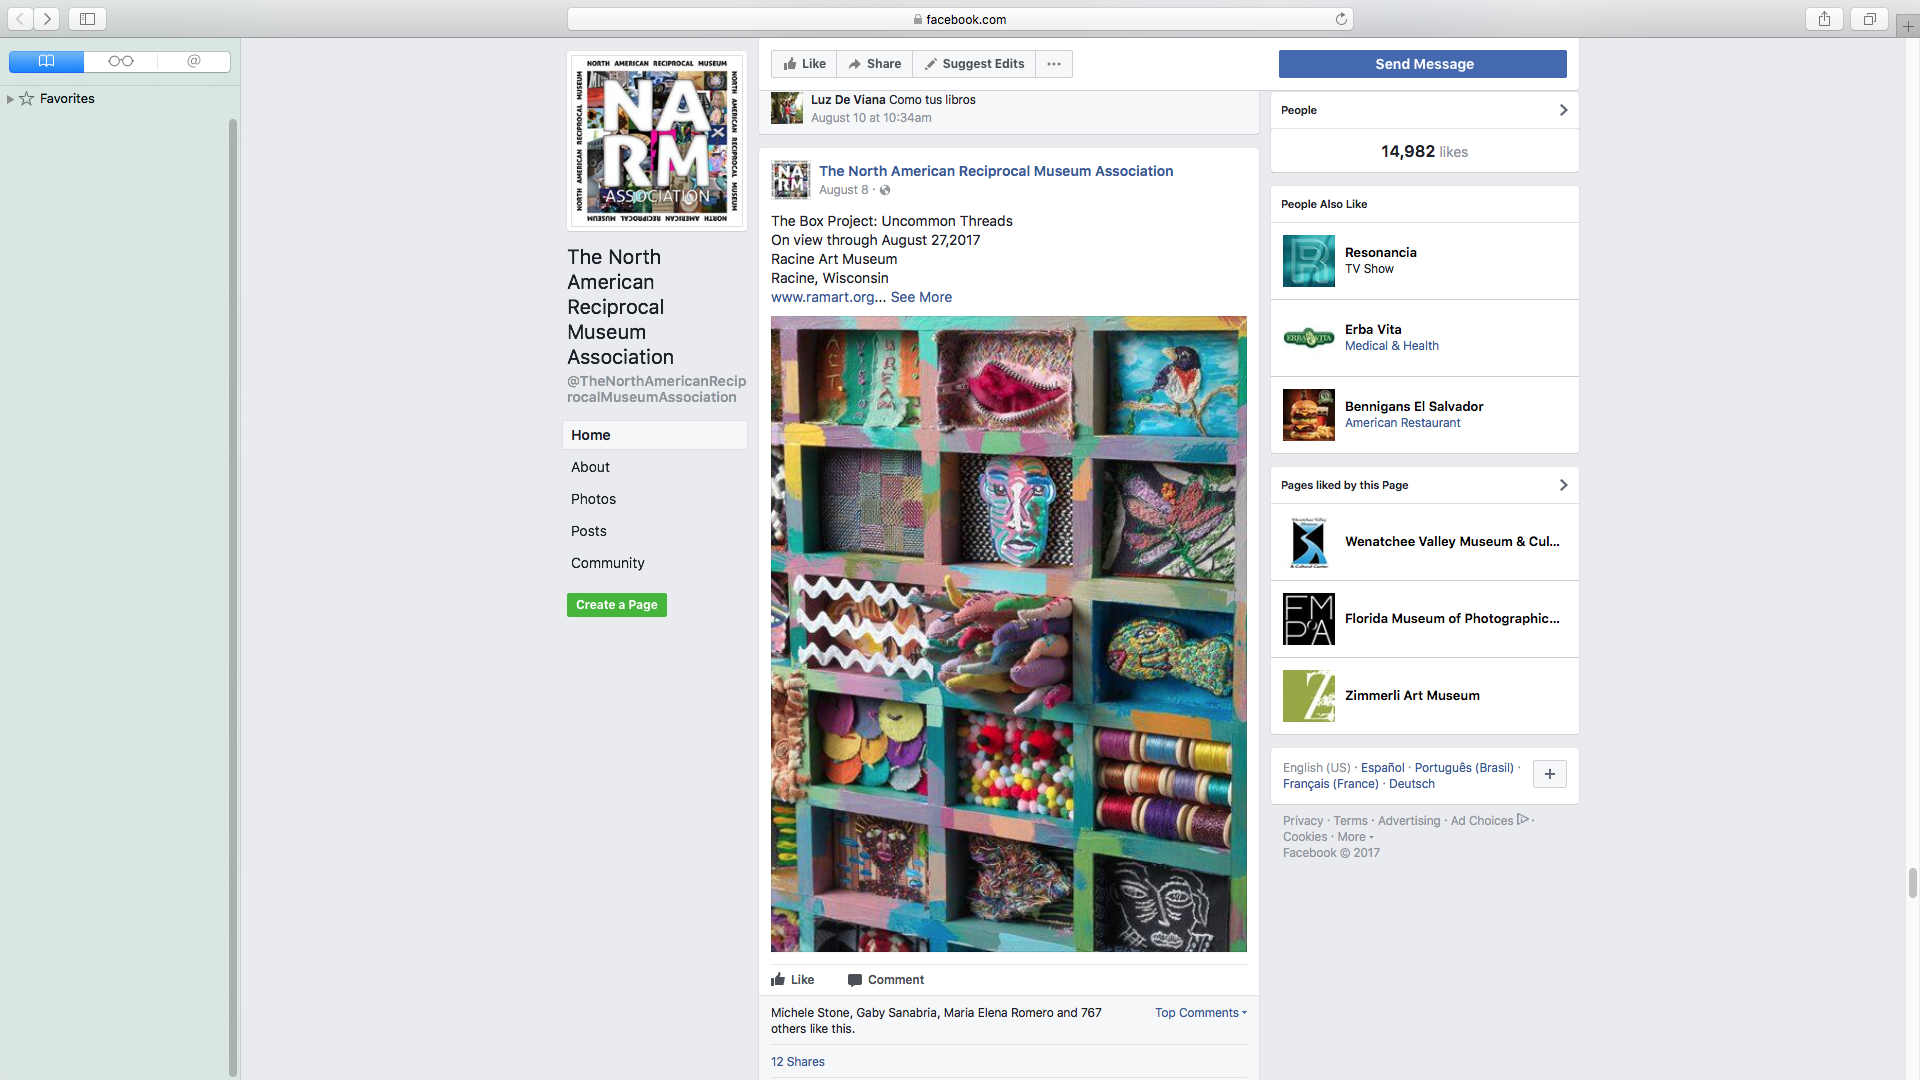Open the Bookmarks tab in sidebar
This screenshot has width=1920, height=1080.
pos(46,61)
